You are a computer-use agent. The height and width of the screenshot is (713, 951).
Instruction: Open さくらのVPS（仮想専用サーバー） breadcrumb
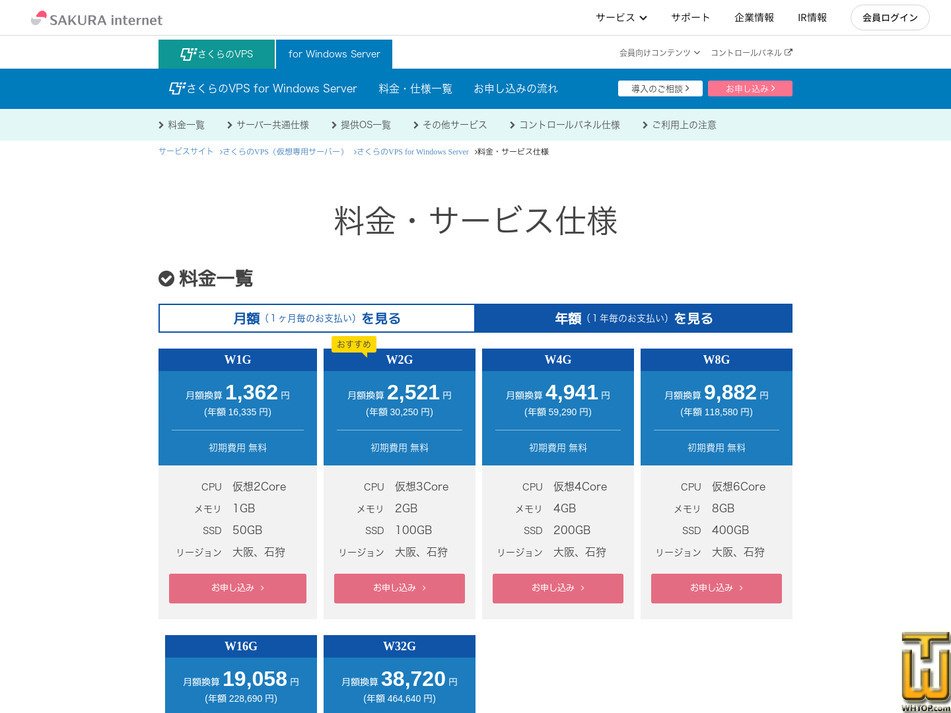284,152
